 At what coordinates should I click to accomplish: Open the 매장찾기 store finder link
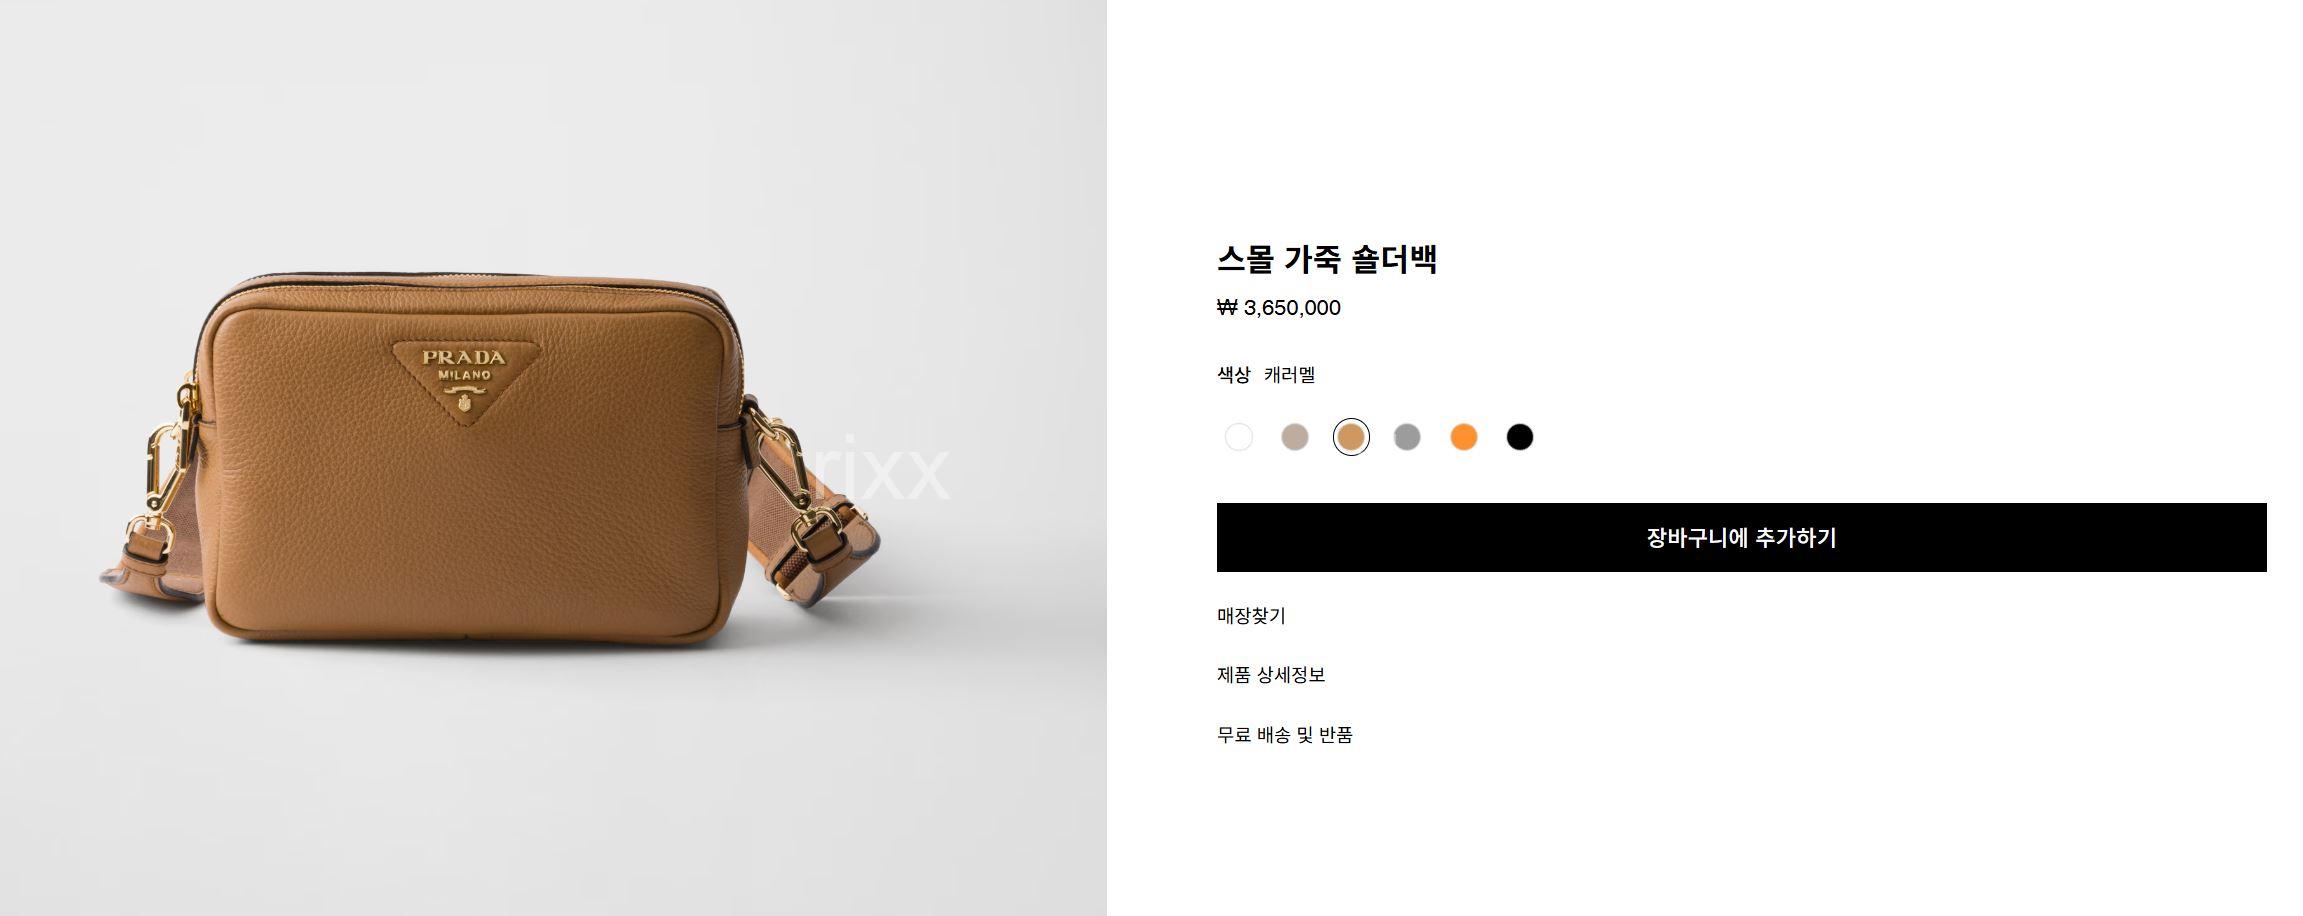[1251, 616]
